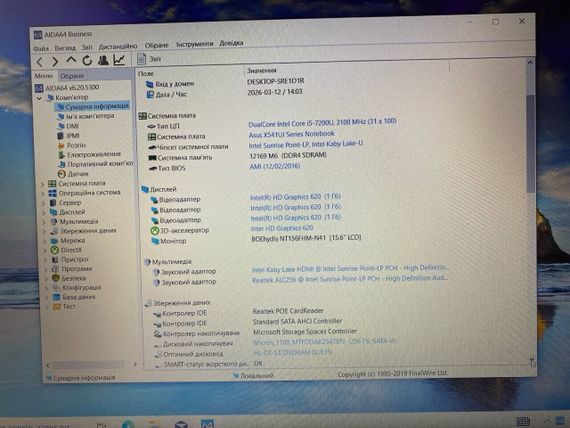Open the Файл menu
Screen dimensions: 570x428
[x=41, y=48]
